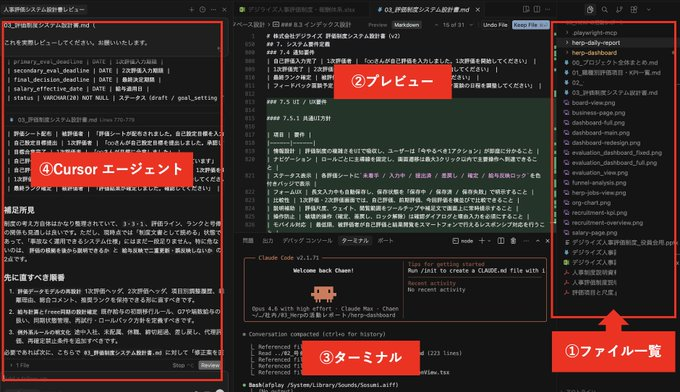Click the Undo File button
Image resolution: width=680 pixels, height=392 pixels.
pyautogui.click(x=495, y=25)
